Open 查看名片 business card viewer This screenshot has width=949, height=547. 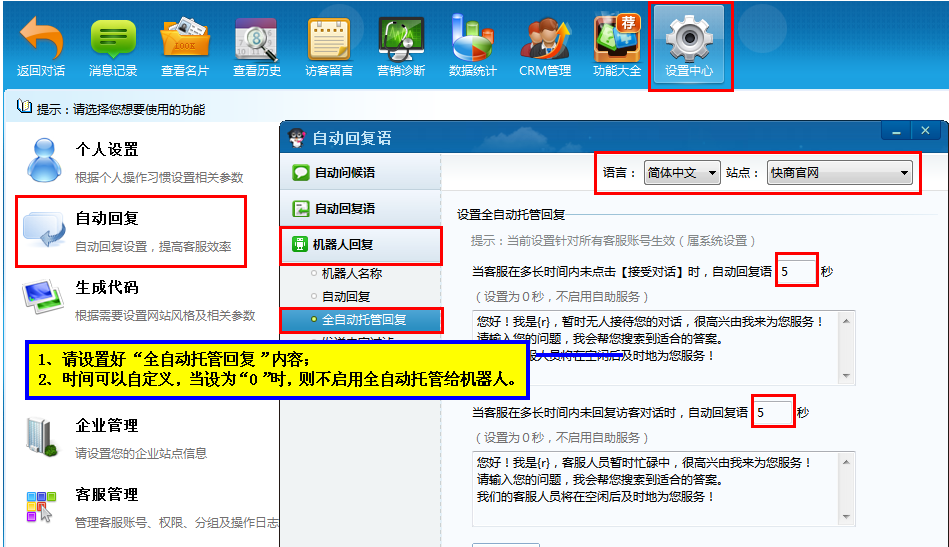click(x=185, y=40)
